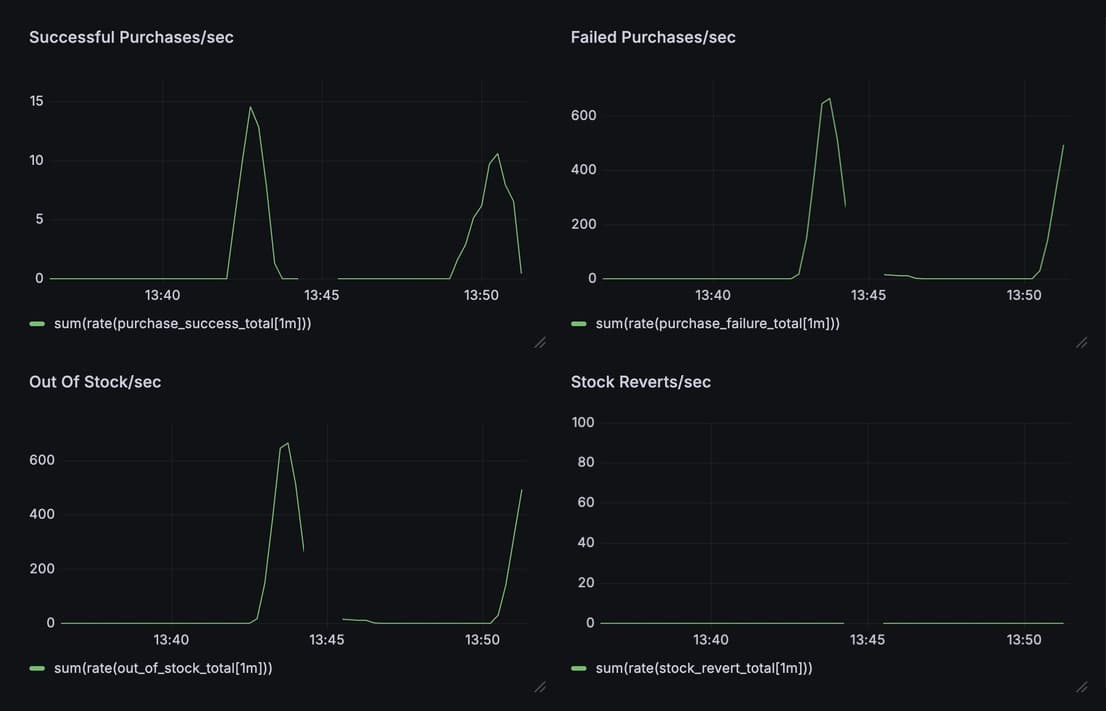Click the resize handle of Failed Purchases panel

coord(1081,342)
